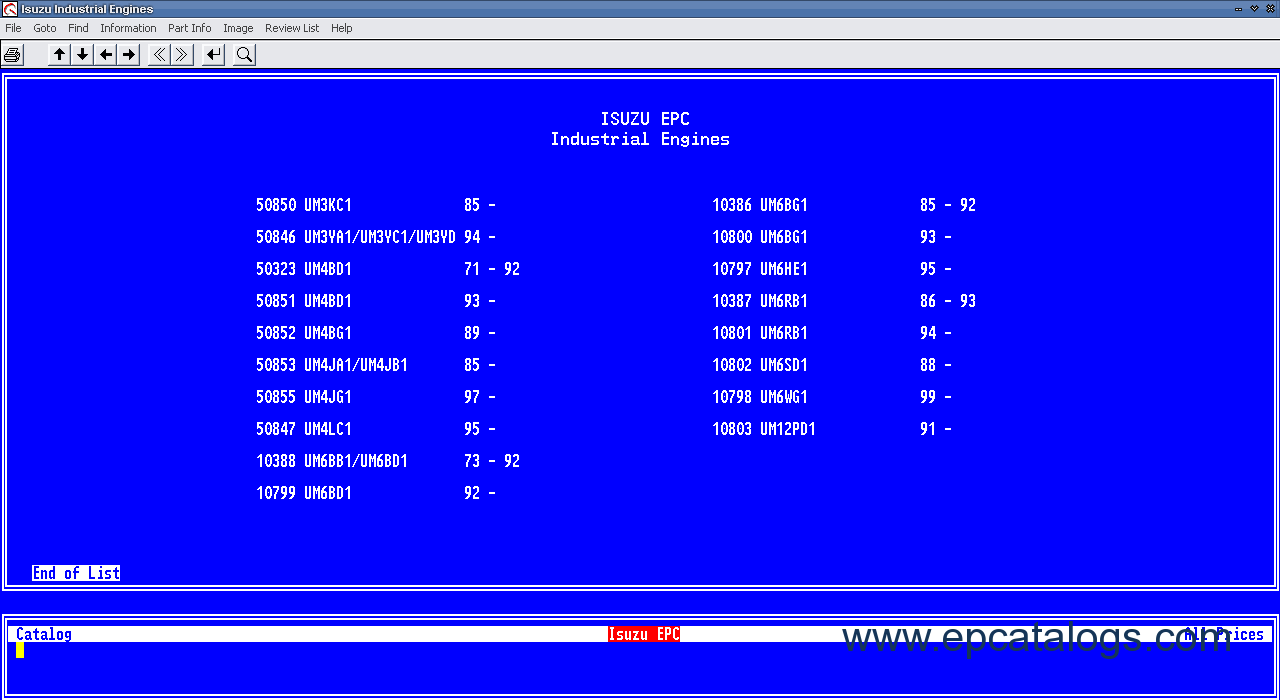This screenshot has width=1280, height=700.
Task: Close the Isuzu Industrial Engines window
Action: pos(1269,8)
